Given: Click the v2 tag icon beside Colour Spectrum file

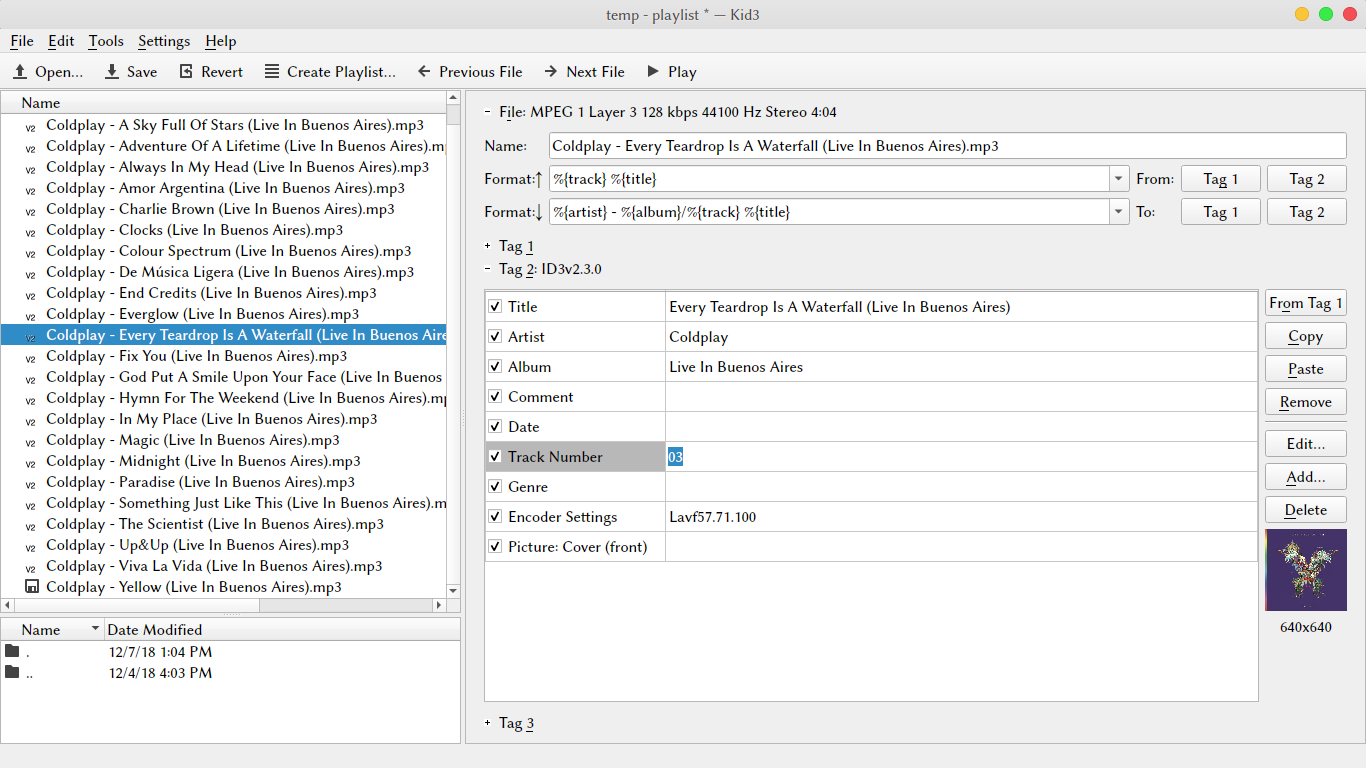Looking at the screenshot, I should click(x=31, y=253).
